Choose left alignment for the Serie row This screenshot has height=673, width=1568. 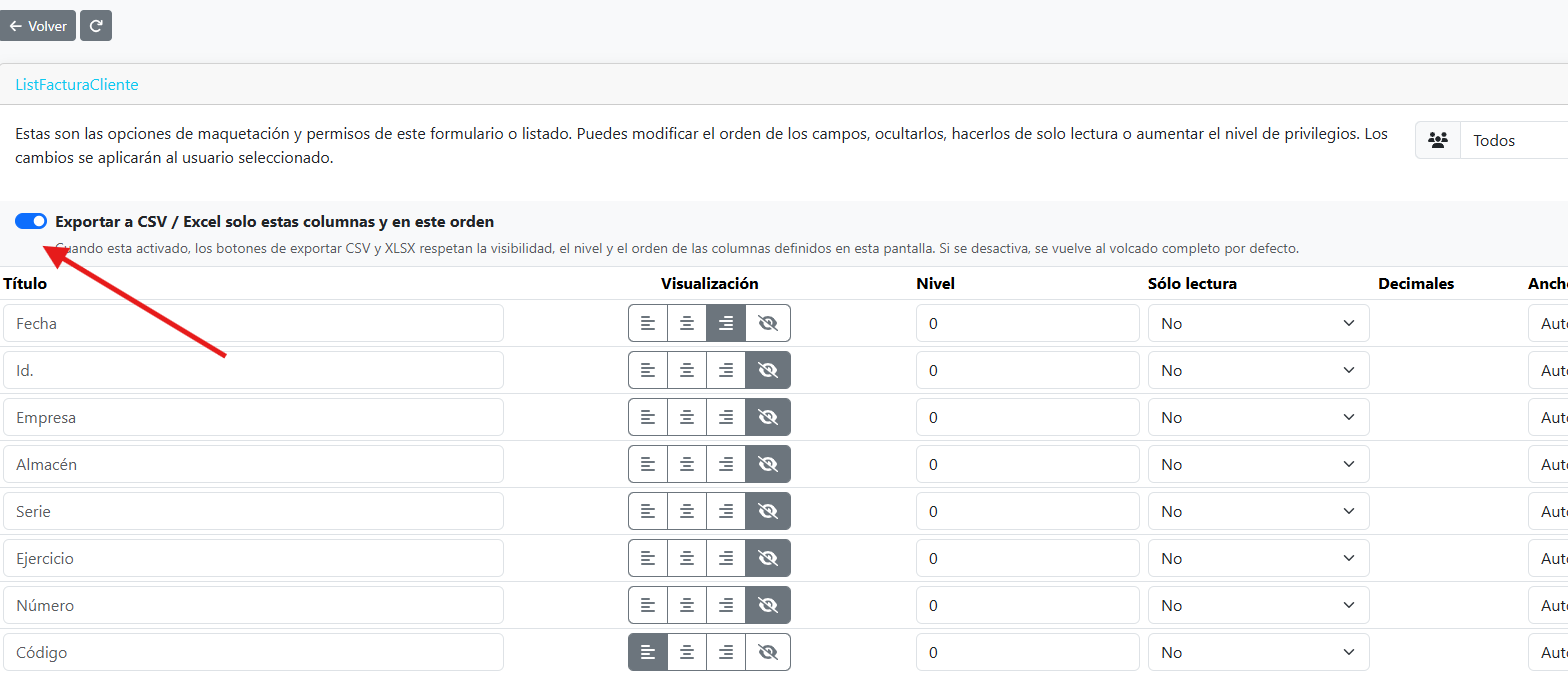point(648,511)
